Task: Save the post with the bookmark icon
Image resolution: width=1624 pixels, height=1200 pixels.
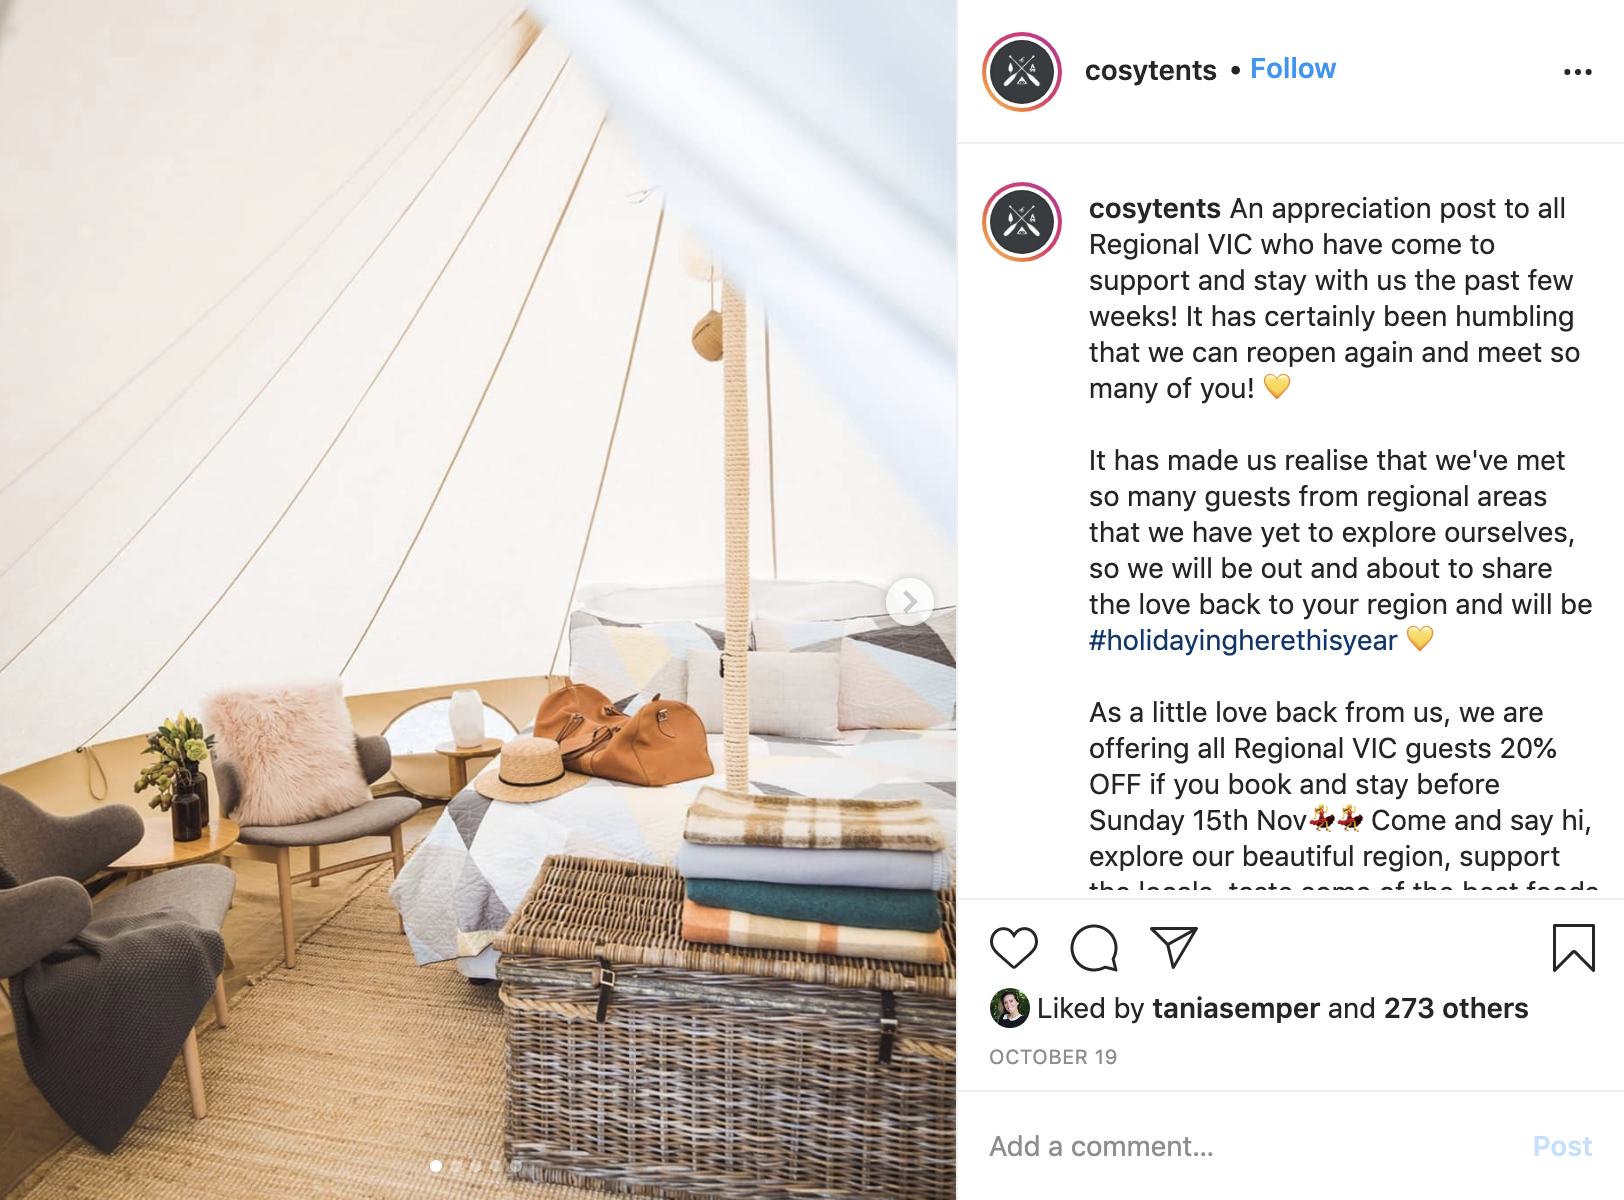Action: click(1573, 948)
